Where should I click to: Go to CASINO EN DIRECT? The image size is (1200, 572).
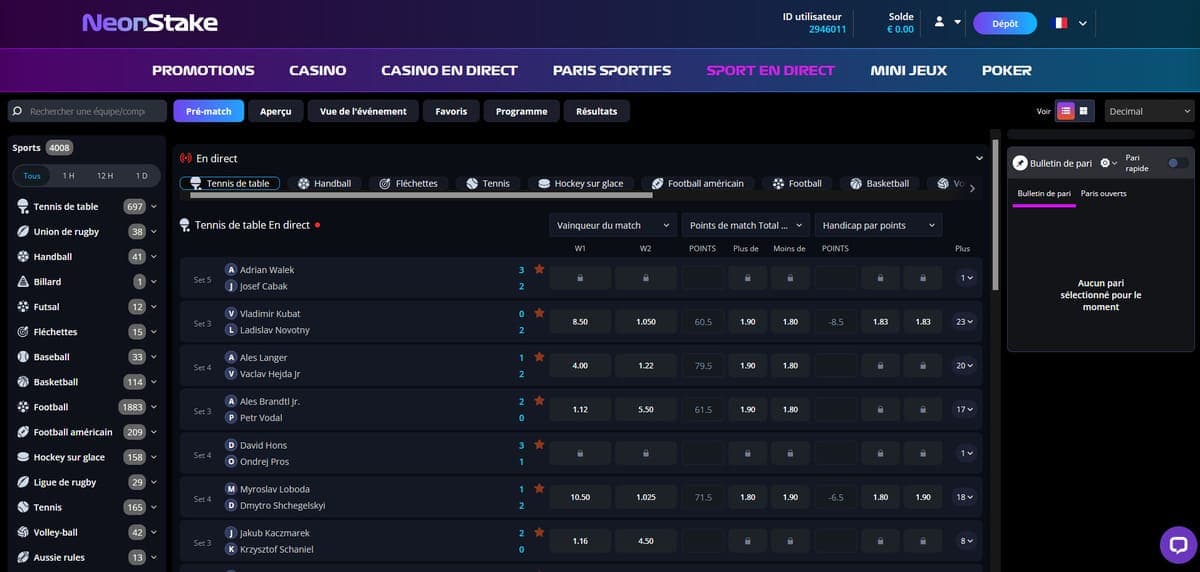point(450,71)
